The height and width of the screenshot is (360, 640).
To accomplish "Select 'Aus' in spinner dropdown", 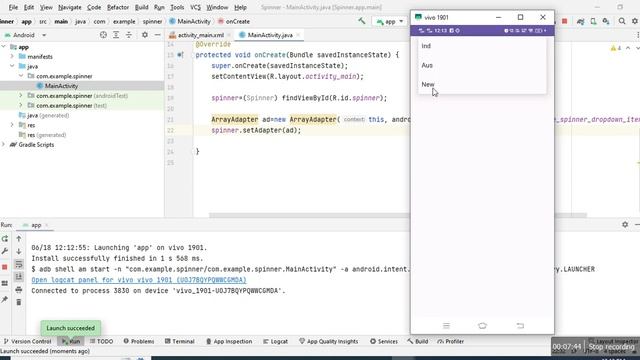I will 482,65.
